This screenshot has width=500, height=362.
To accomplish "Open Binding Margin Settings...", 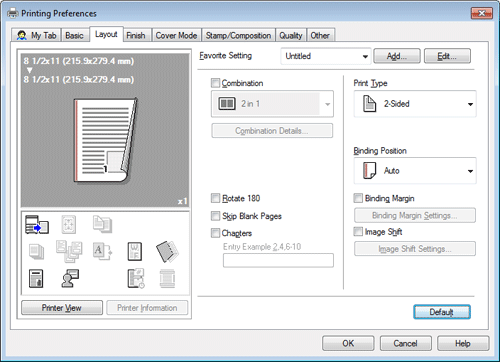I will (415, 215).
